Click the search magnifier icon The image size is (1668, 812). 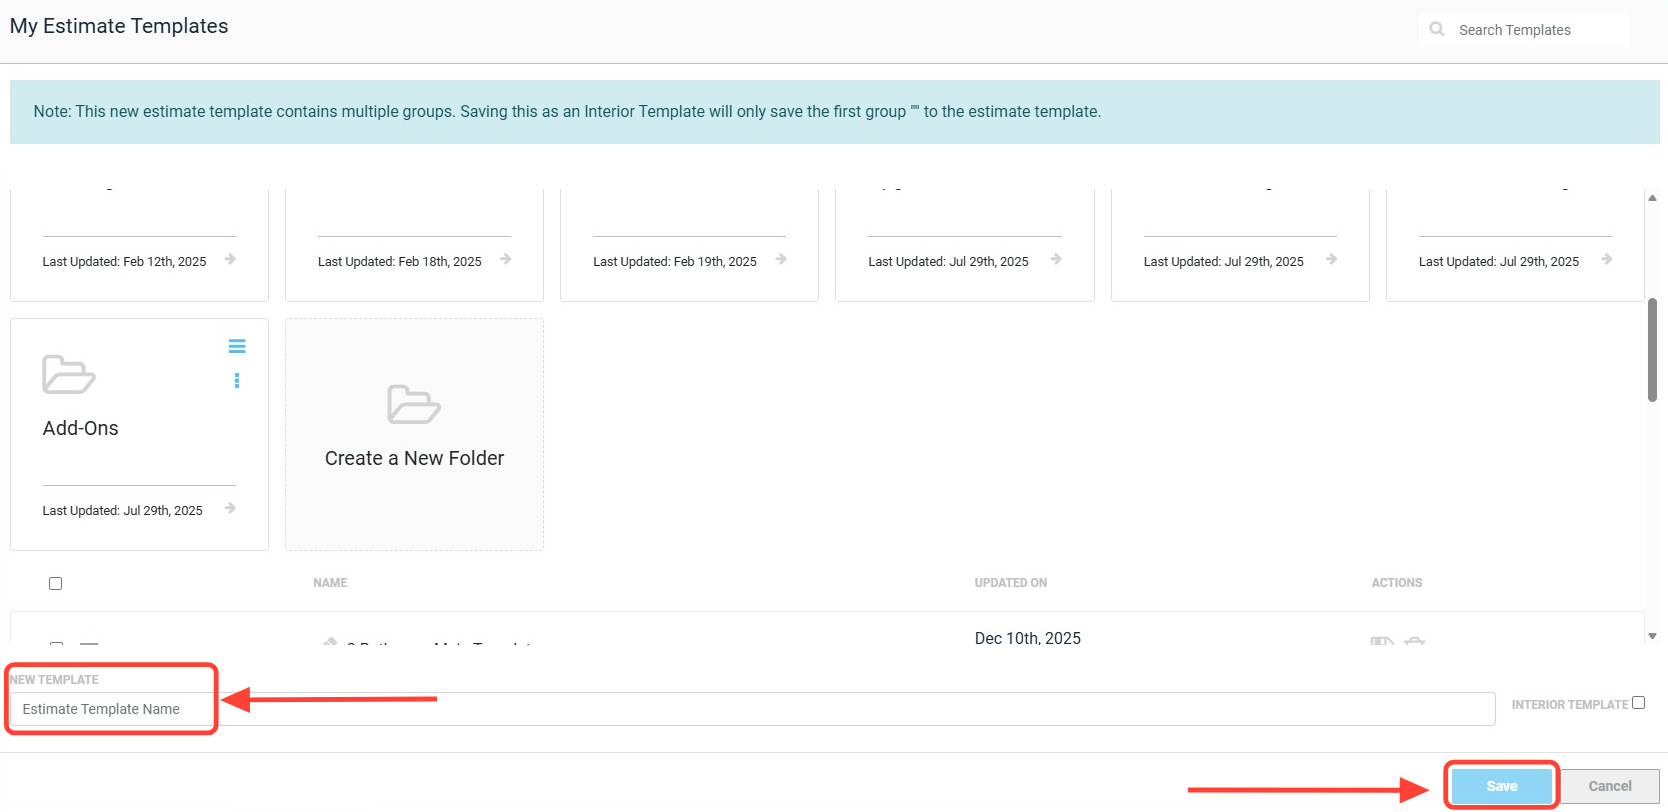(x=1437, y=29)
